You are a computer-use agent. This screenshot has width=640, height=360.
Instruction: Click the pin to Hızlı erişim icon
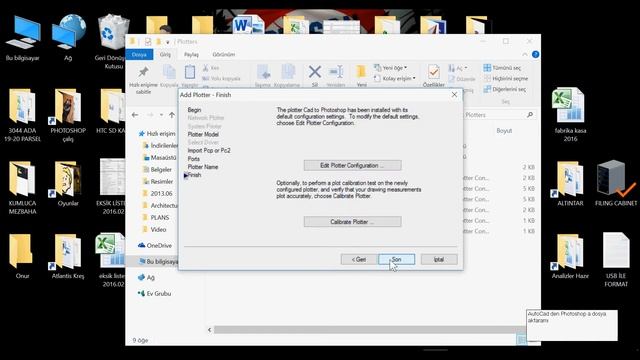point(143,73)
